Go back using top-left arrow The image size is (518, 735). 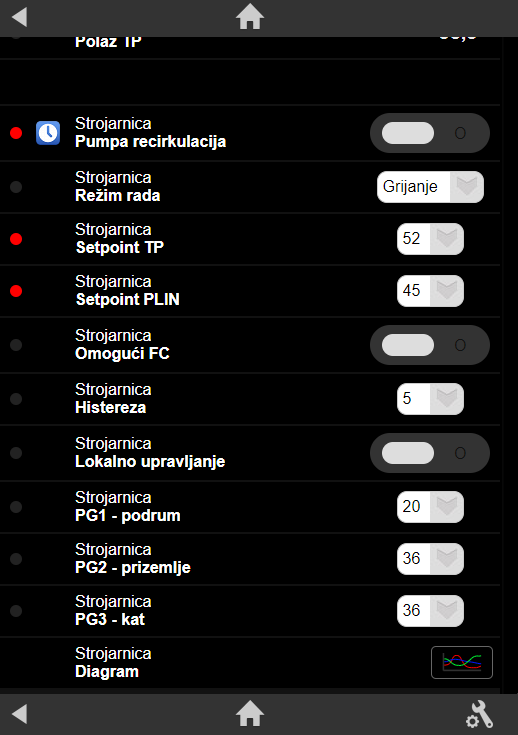click(19, 17)
